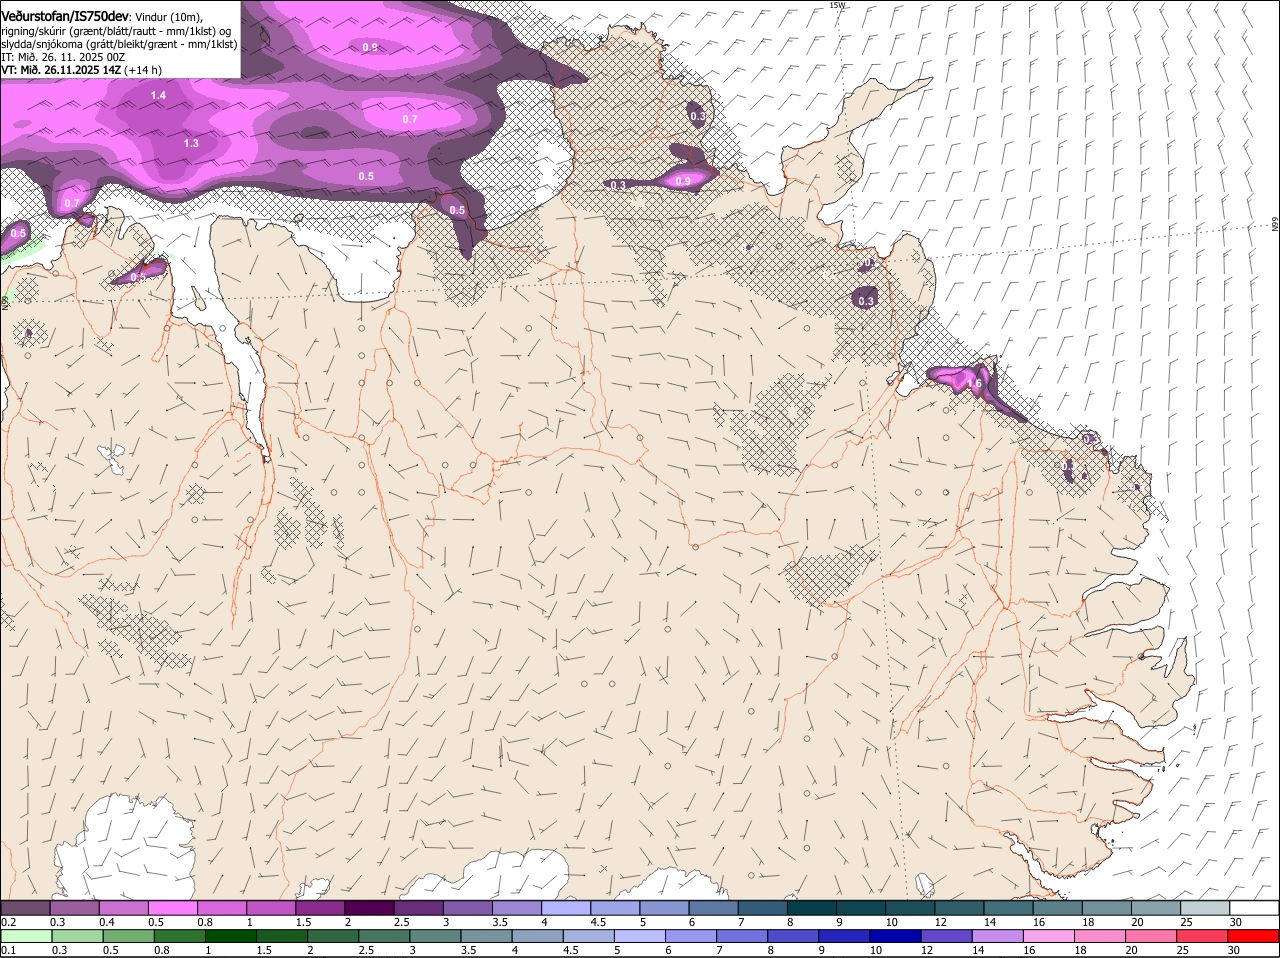Click the 'N99' latitude label at right edge

click(x=1275, y=226)
